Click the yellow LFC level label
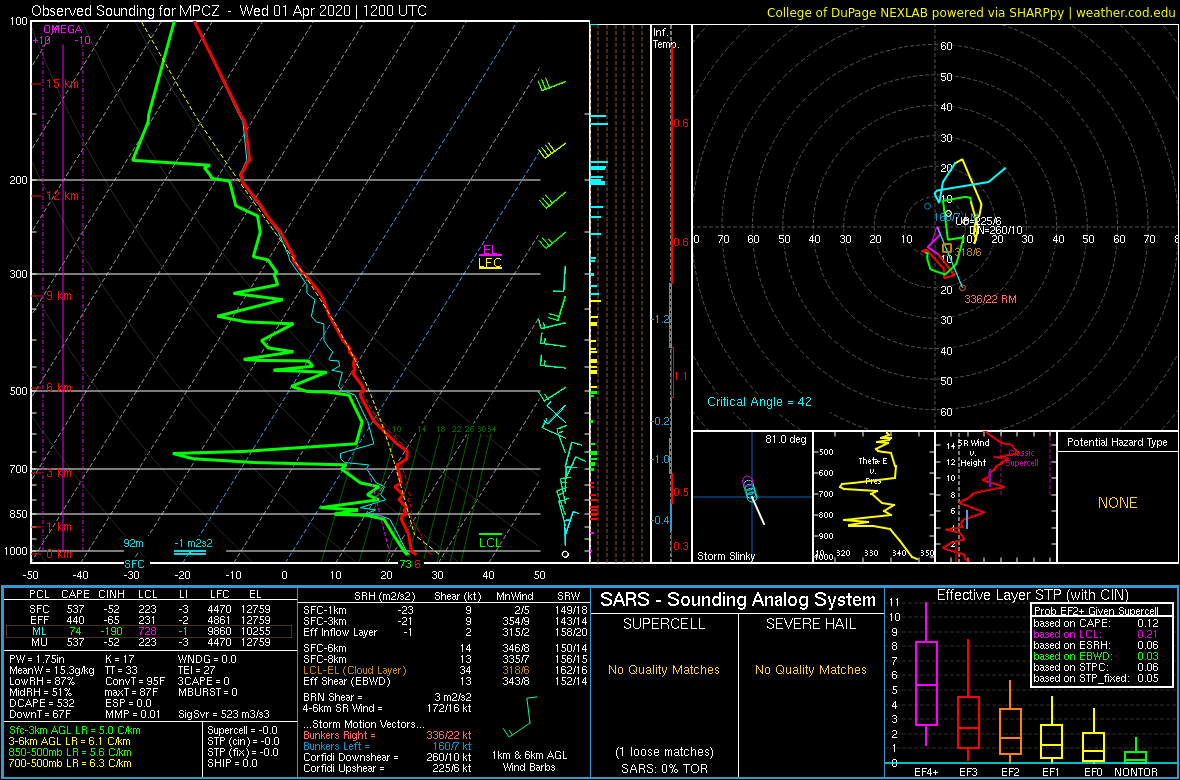The image size is (1180, 780). (x=490, y=263)
